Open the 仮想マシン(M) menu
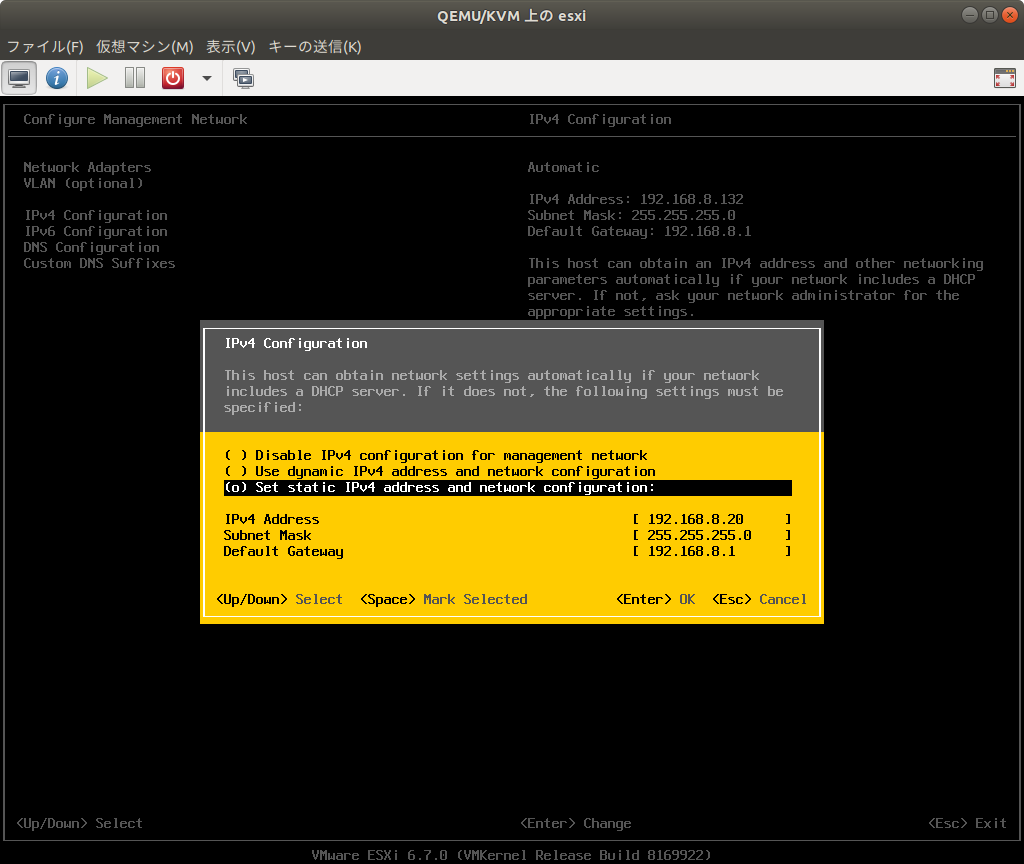Viewport: 1024px width, 864px height. click(145, 46)
